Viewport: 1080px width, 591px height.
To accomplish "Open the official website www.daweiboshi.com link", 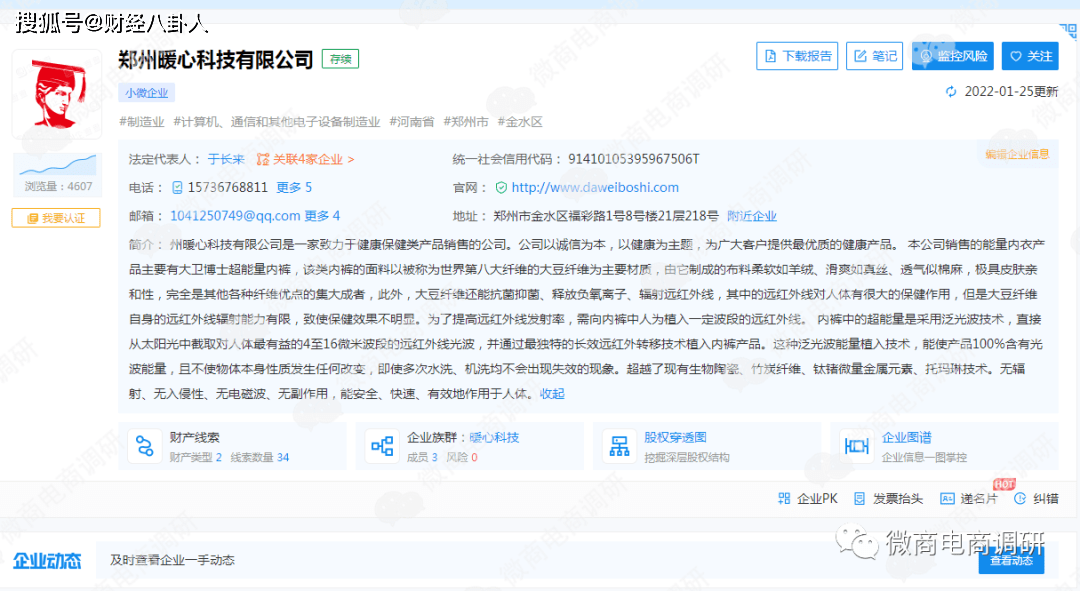I will pyautogui.click(x=595, y=187).
